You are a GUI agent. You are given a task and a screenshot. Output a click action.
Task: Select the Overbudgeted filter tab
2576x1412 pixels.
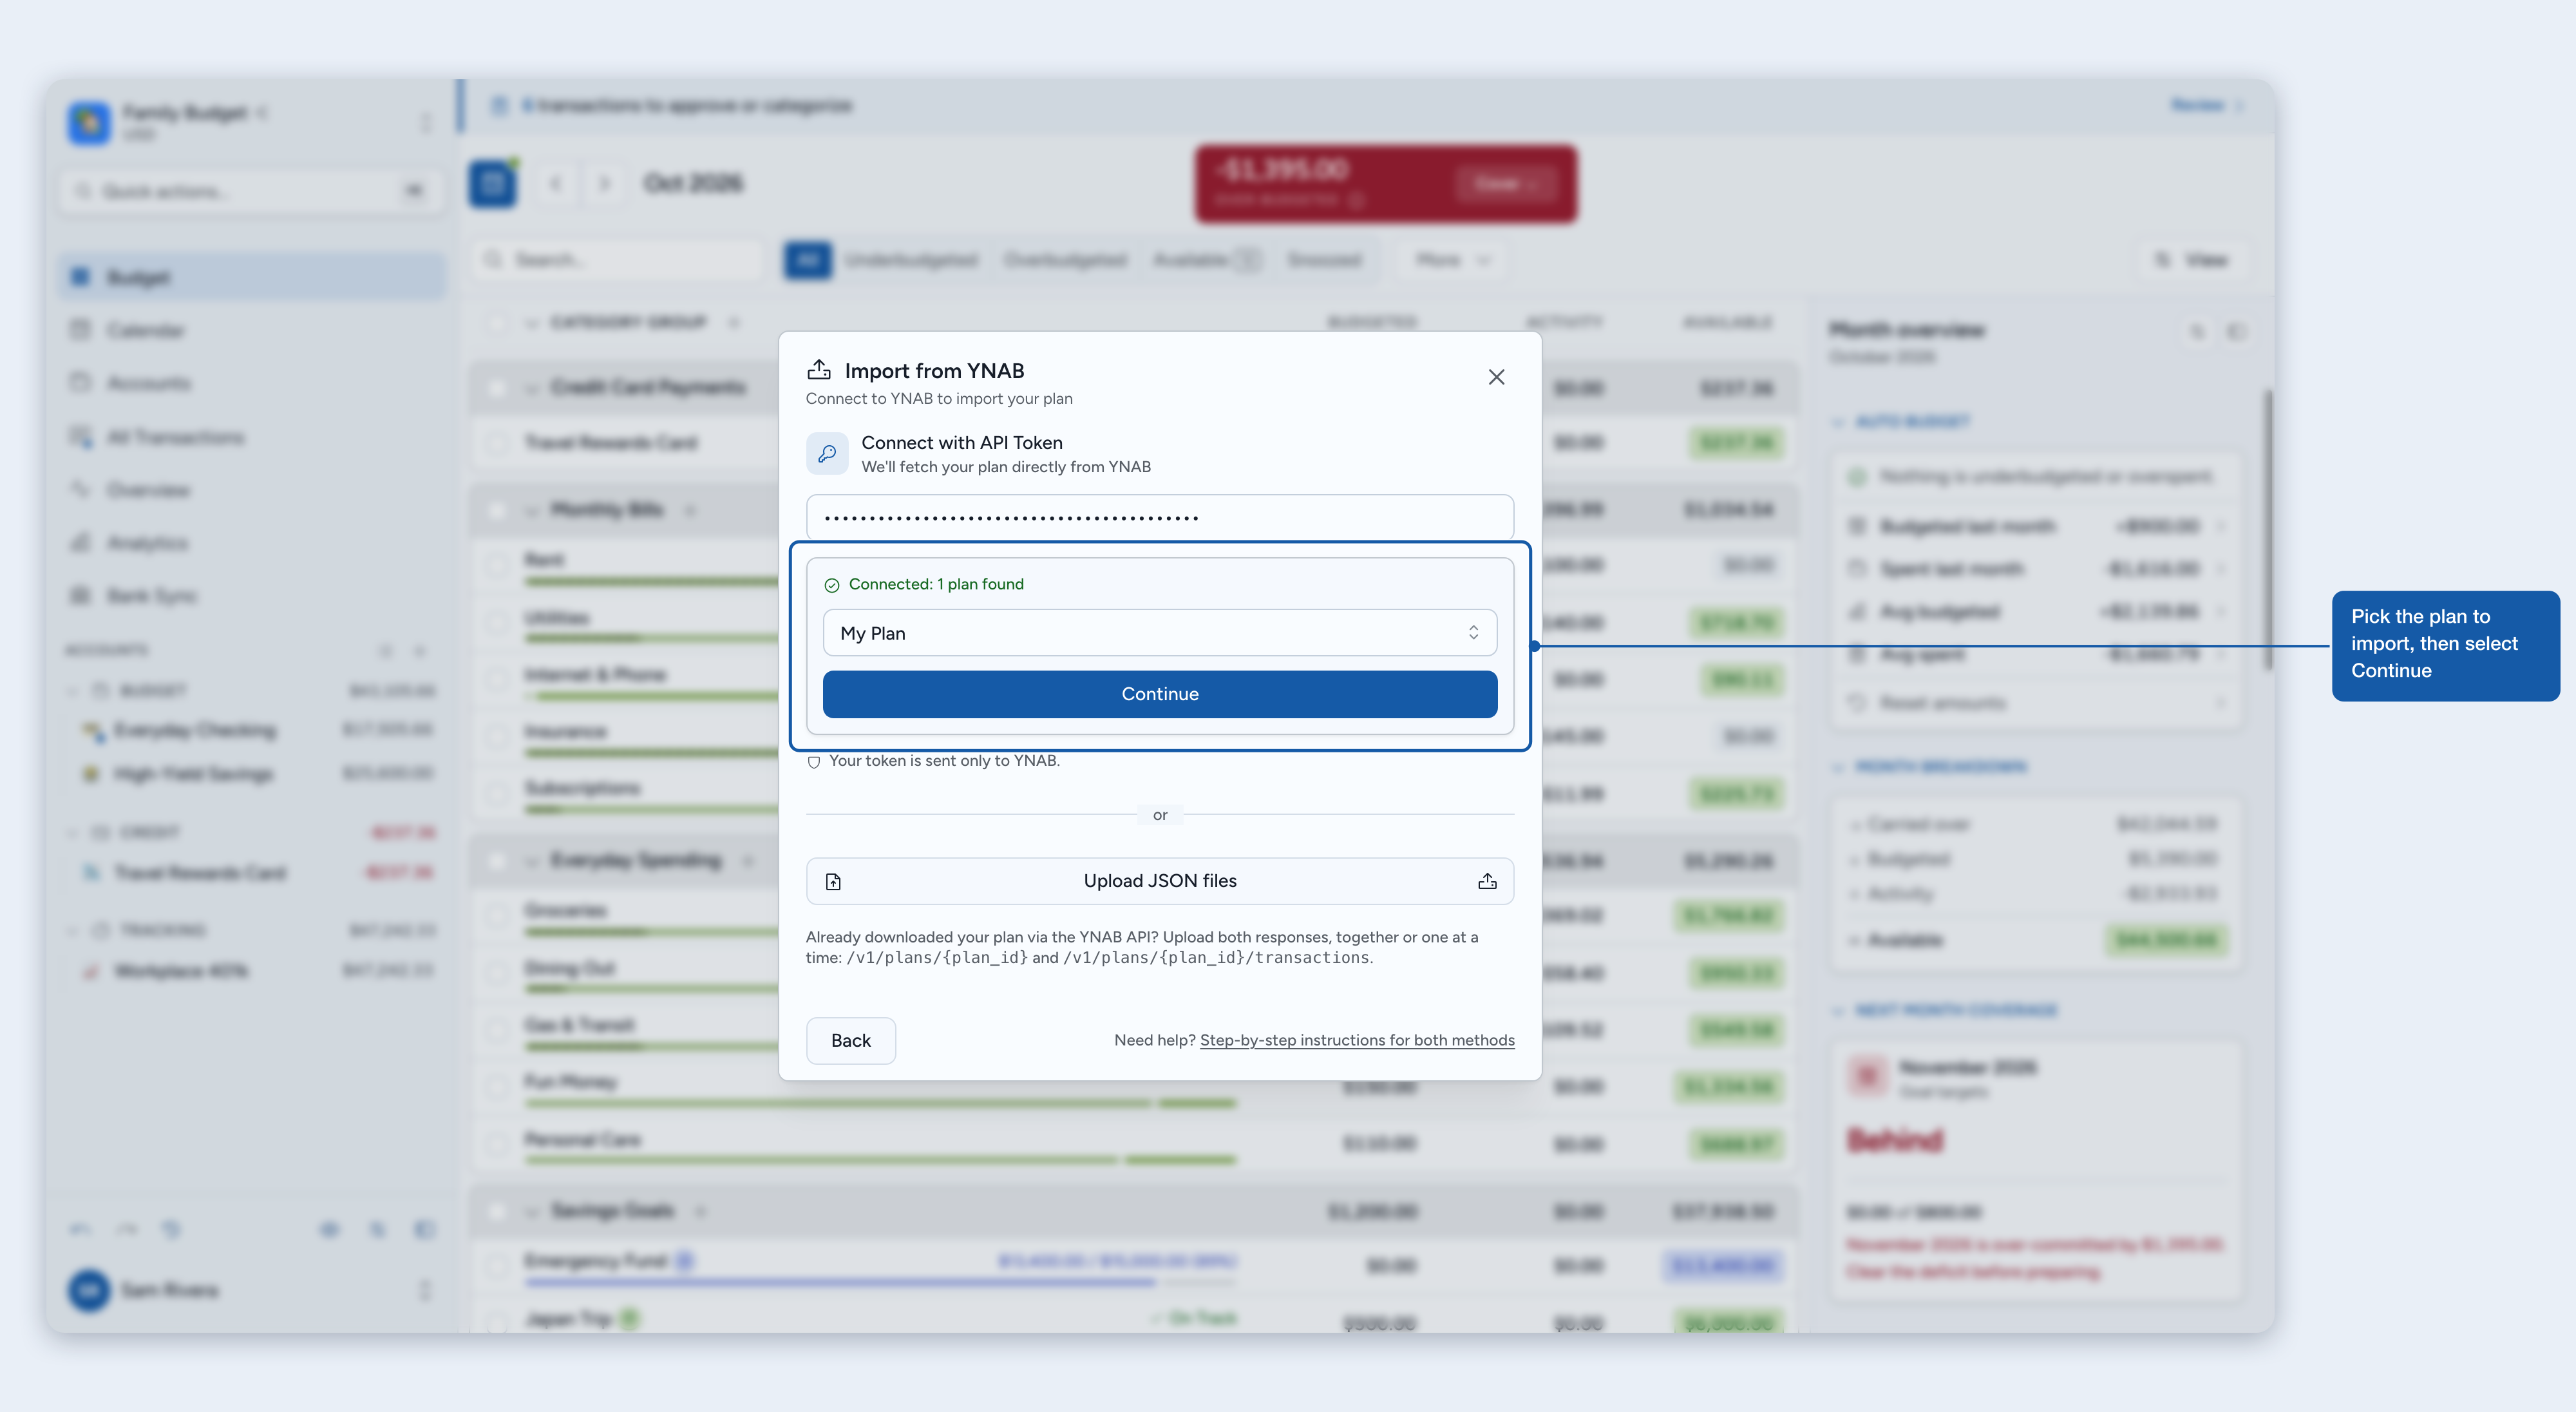(x=1065, y=260)
